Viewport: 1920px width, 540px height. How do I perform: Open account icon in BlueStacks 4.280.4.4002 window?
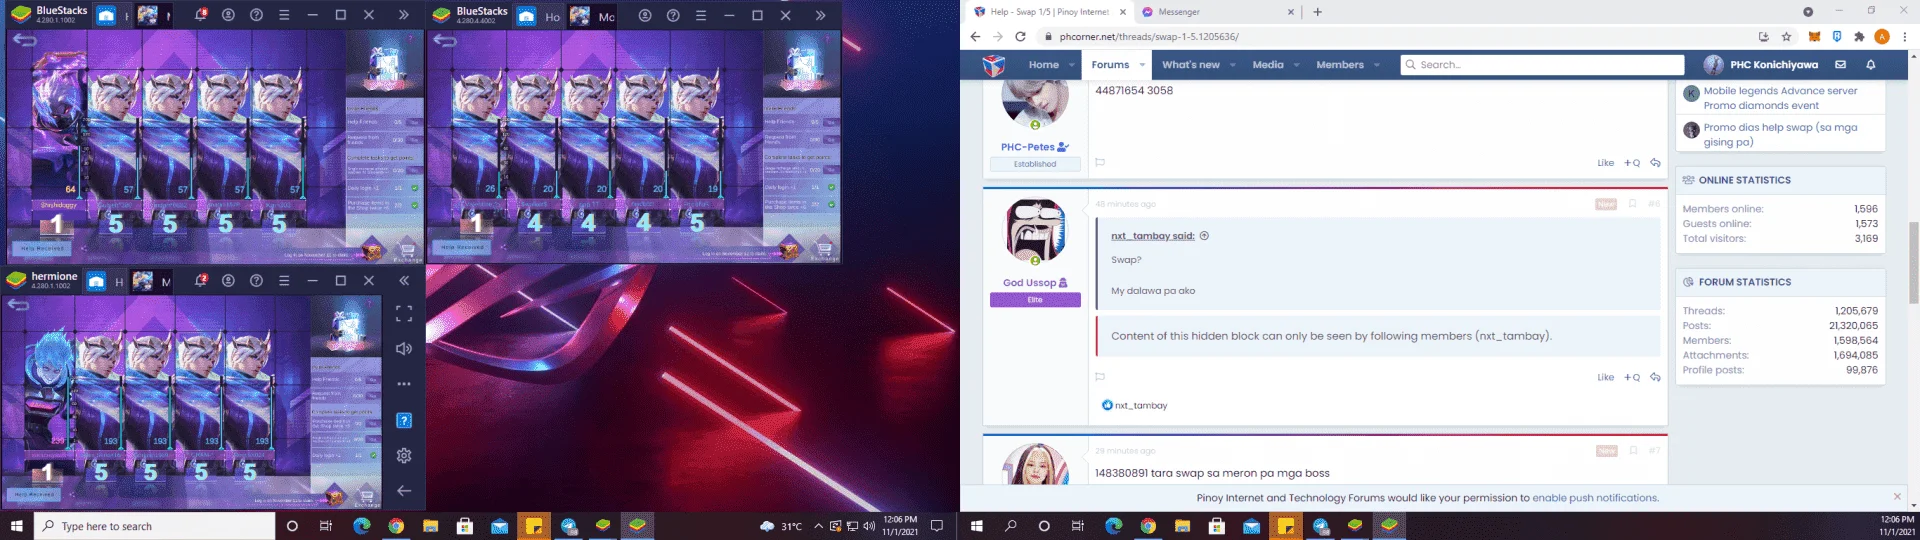[x=645, y=15]
